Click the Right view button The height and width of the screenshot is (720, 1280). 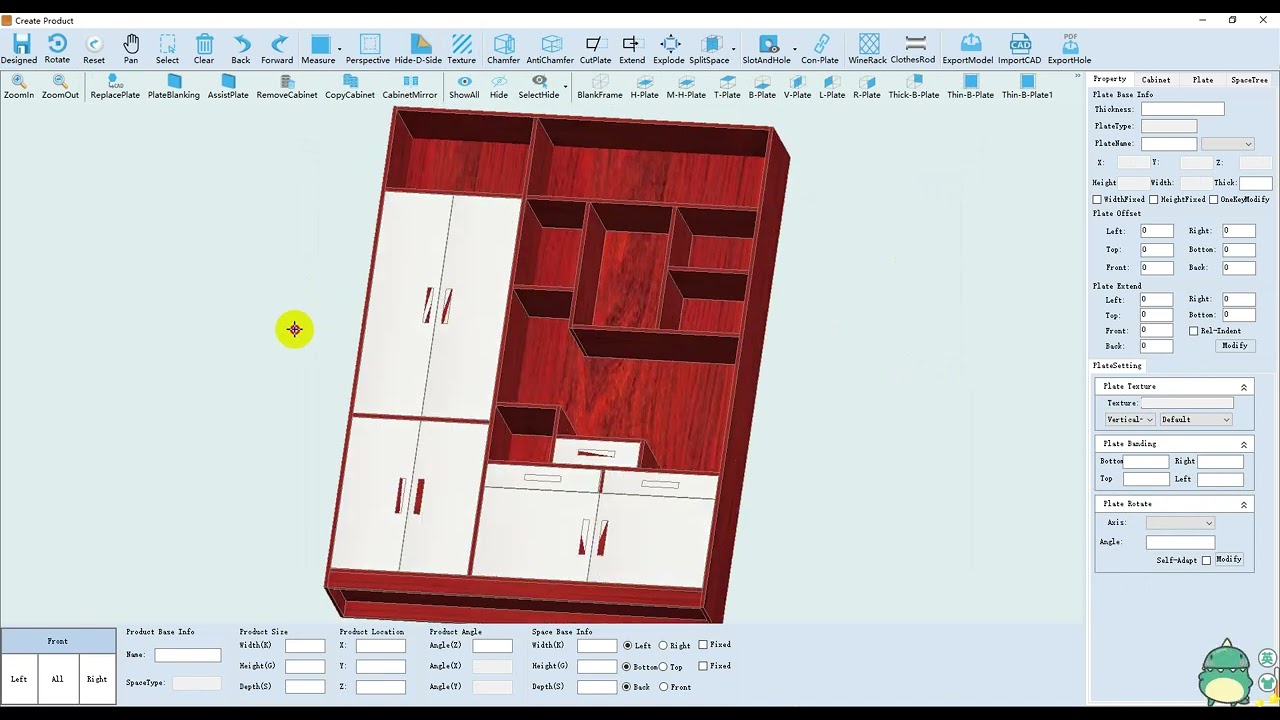[x=97, y=679]
